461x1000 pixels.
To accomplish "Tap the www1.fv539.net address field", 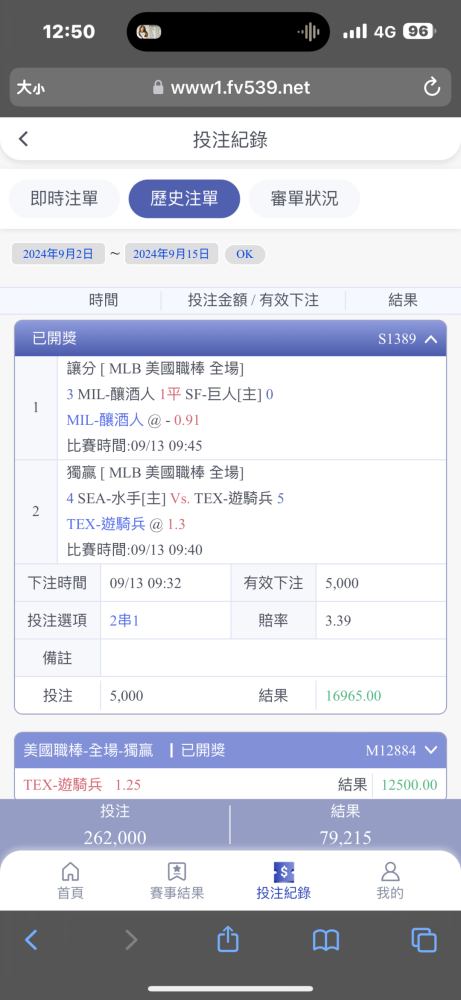I will pyautogui.click(x=231, y=87).
